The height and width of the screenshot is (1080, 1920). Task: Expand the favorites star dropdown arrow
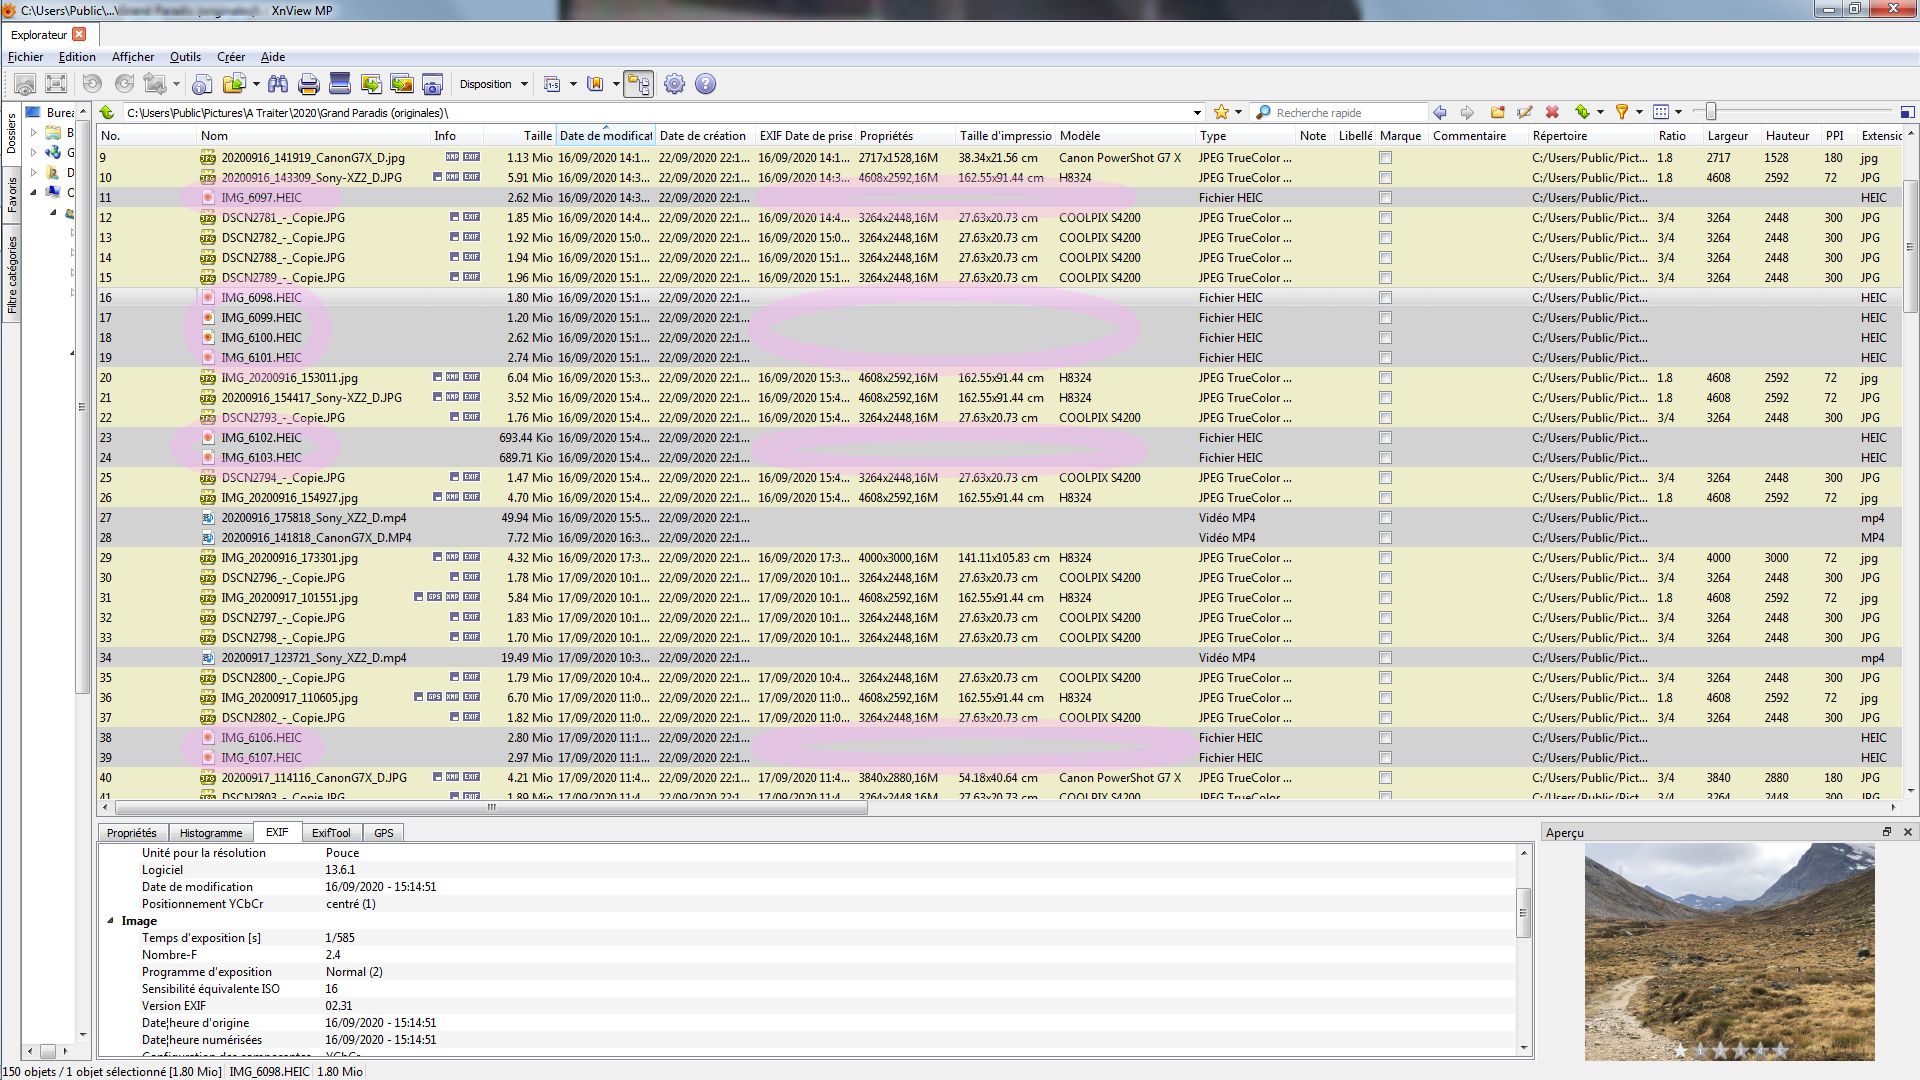click(1238, 112)
